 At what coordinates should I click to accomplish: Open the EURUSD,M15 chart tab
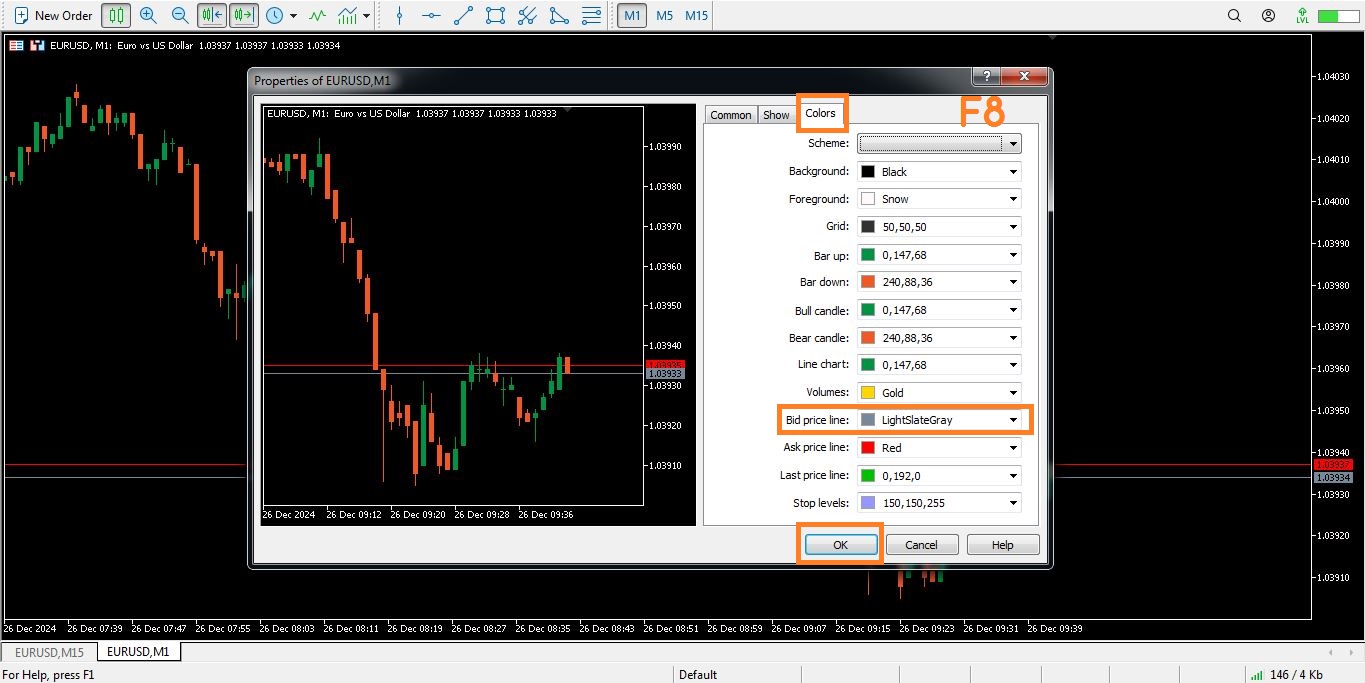[x=48, y=652]
